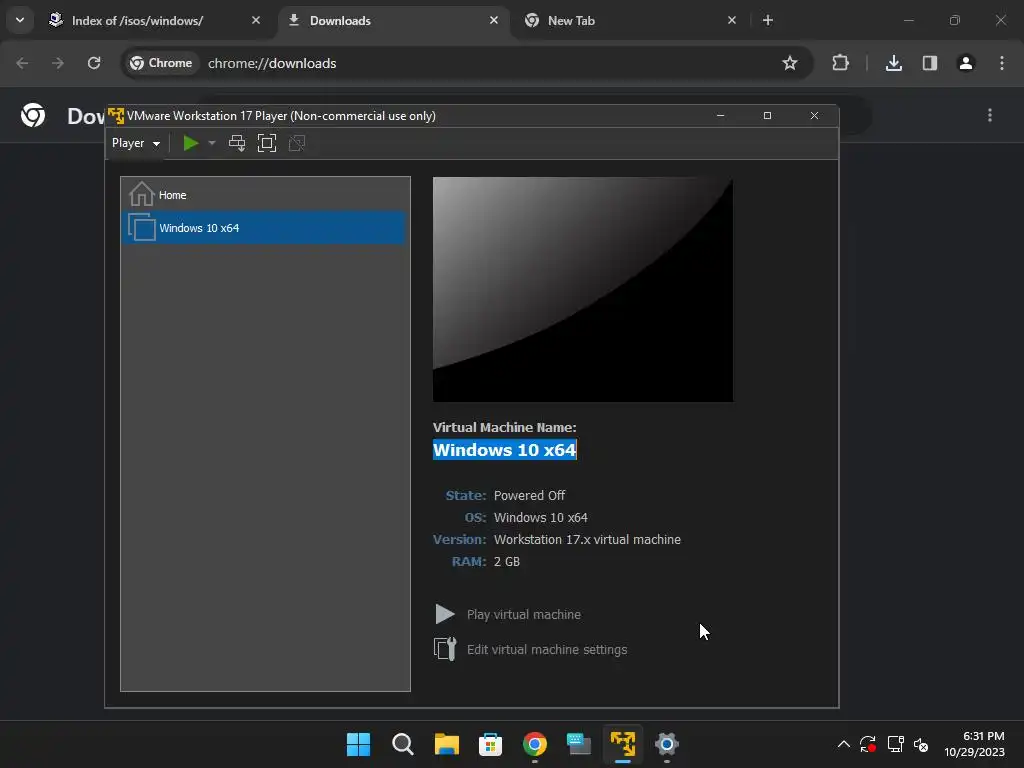1024x768 pixels.
Task: Click the virtual machine preview thumbnail
Action: click(583, 289)
